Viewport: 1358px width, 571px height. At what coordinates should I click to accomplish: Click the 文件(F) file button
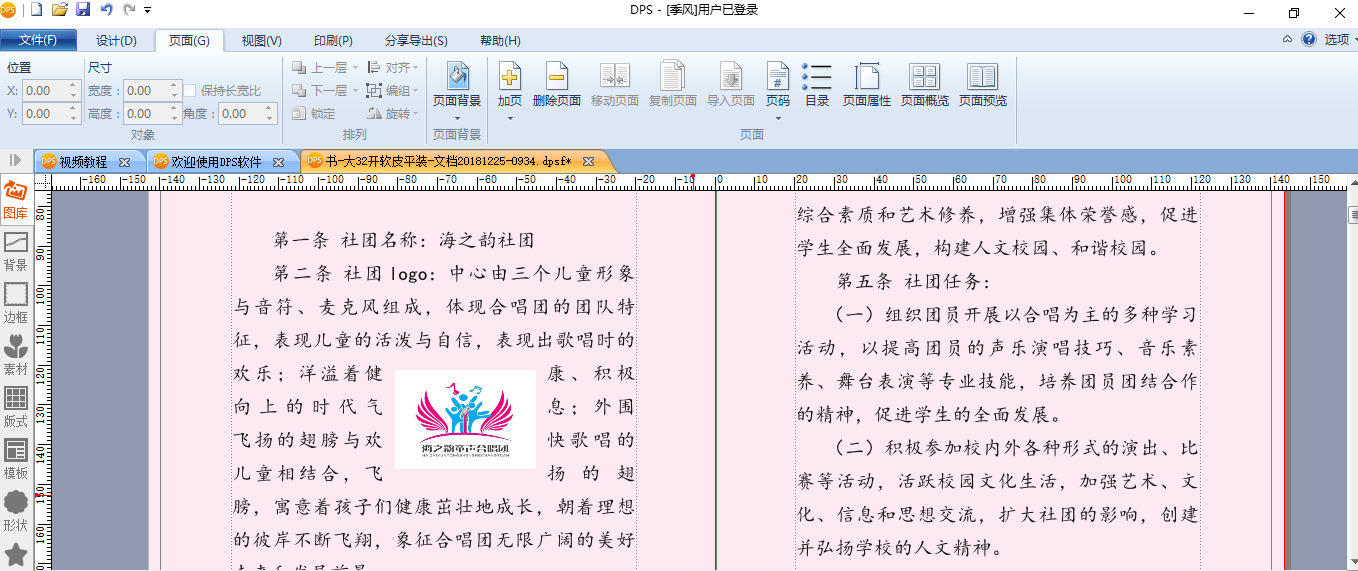click(38, 40)
